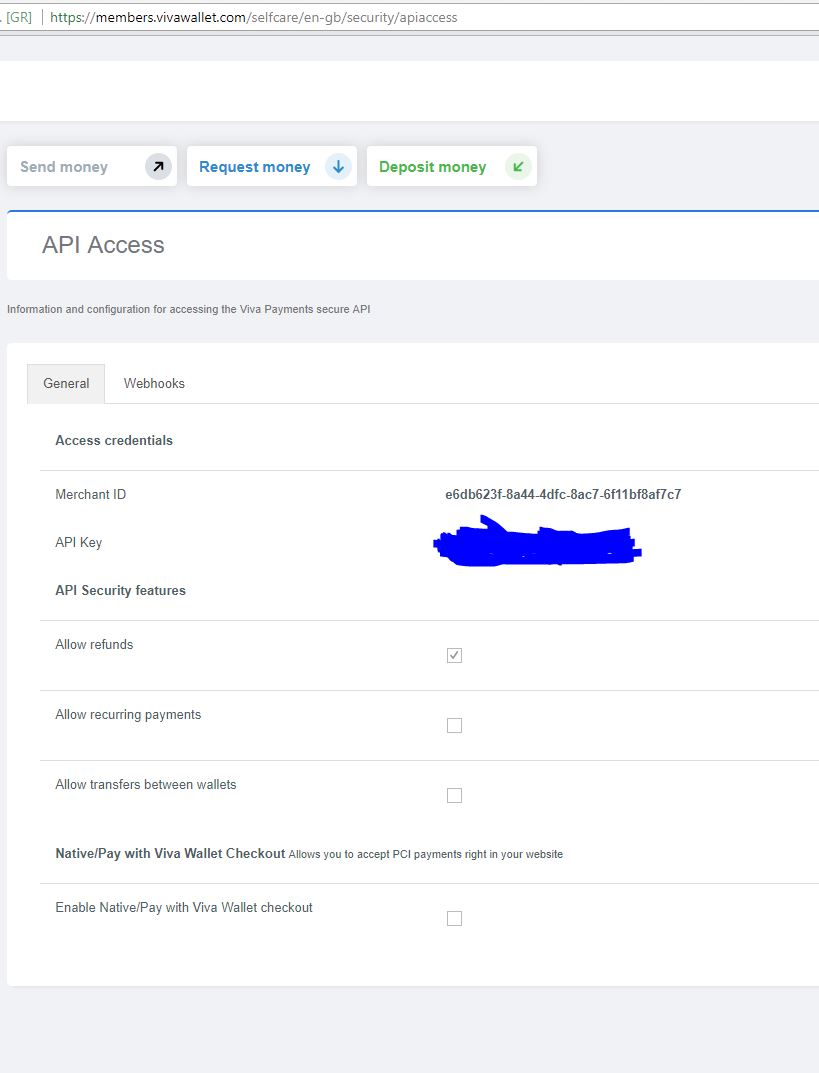Click the Send money circular arrow icon
The height and width of the screenshot is (1073, 819).
[158, 166]
